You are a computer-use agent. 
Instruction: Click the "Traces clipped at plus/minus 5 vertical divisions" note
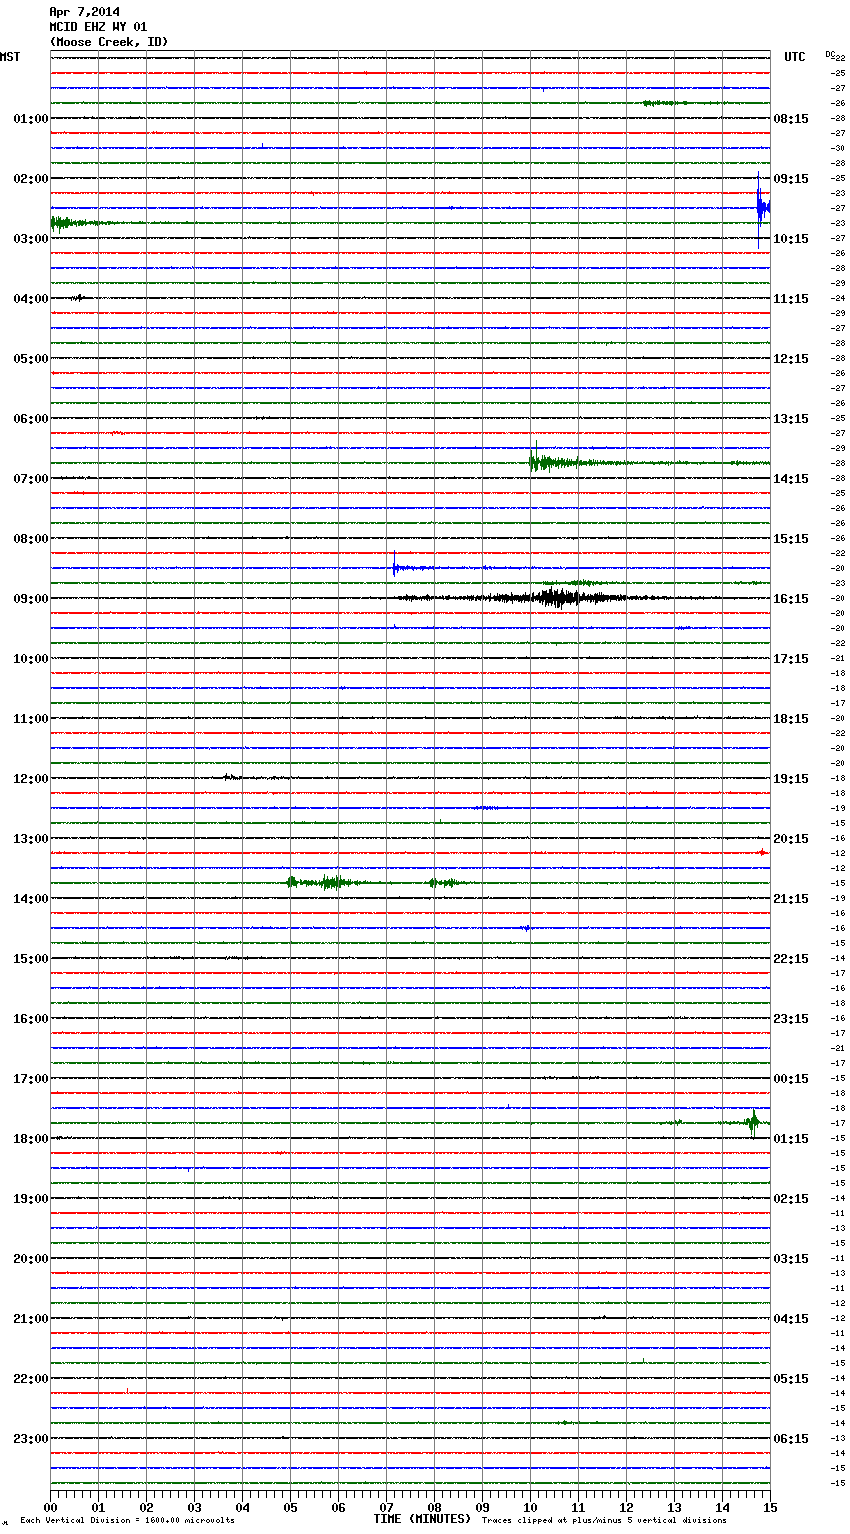(x=604, y=1521)
